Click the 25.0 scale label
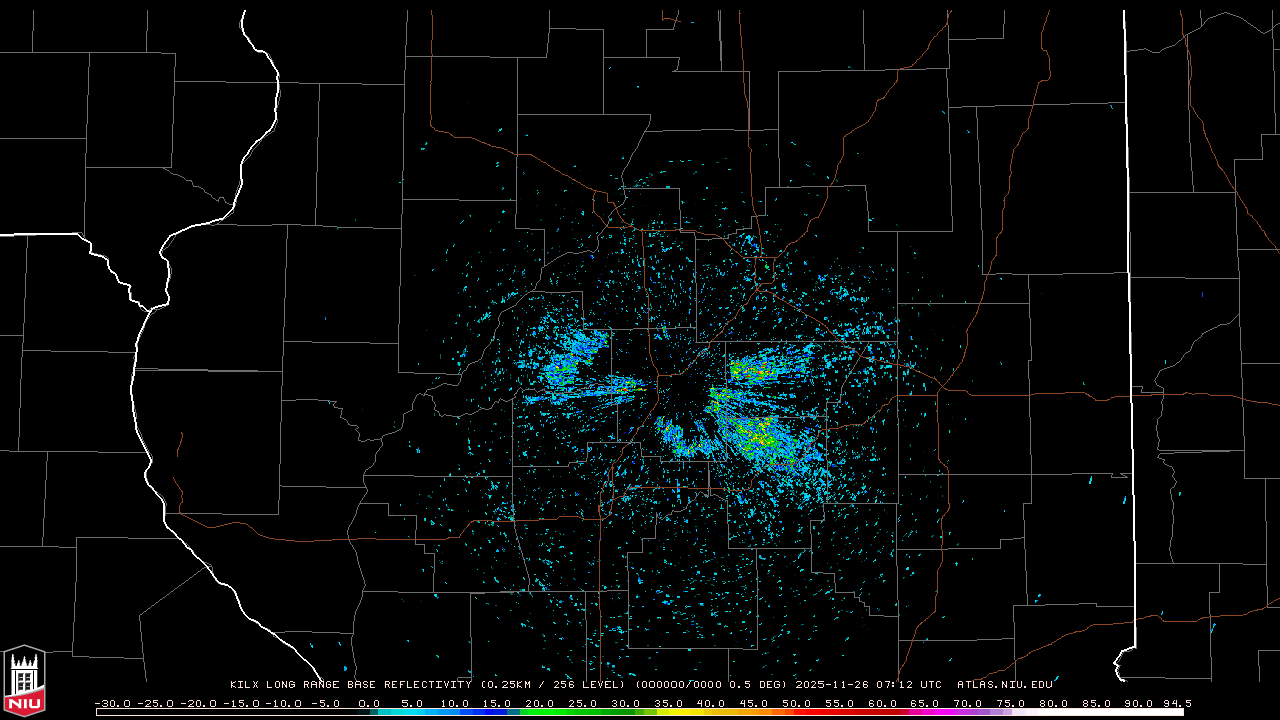Viewport: 1280px width, 720px height. pos(583,704)
